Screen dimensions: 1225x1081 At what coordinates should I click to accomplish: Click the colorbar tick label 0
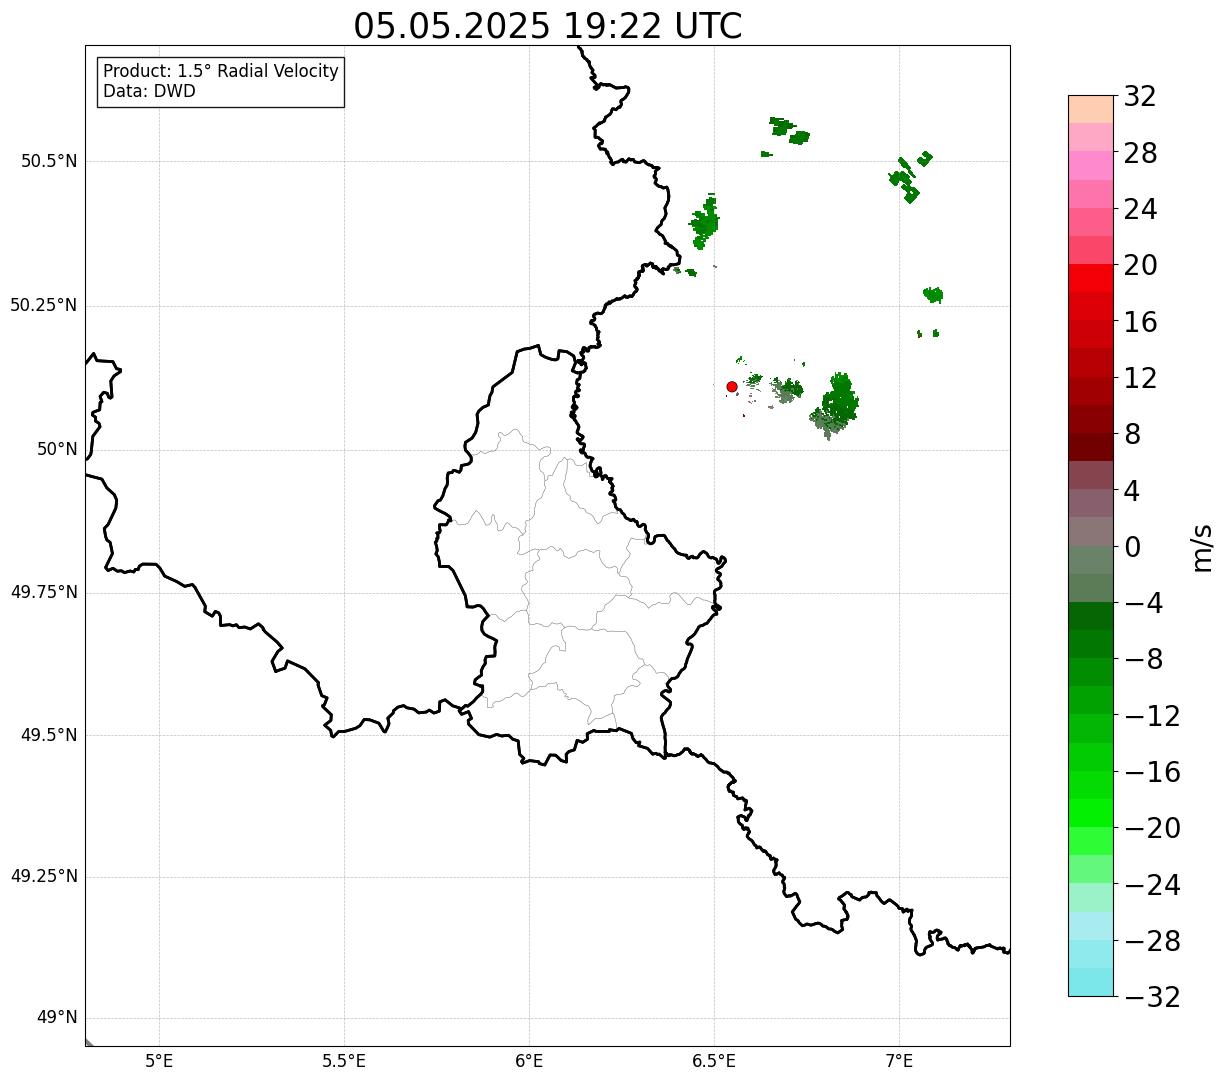(1132, 547)
